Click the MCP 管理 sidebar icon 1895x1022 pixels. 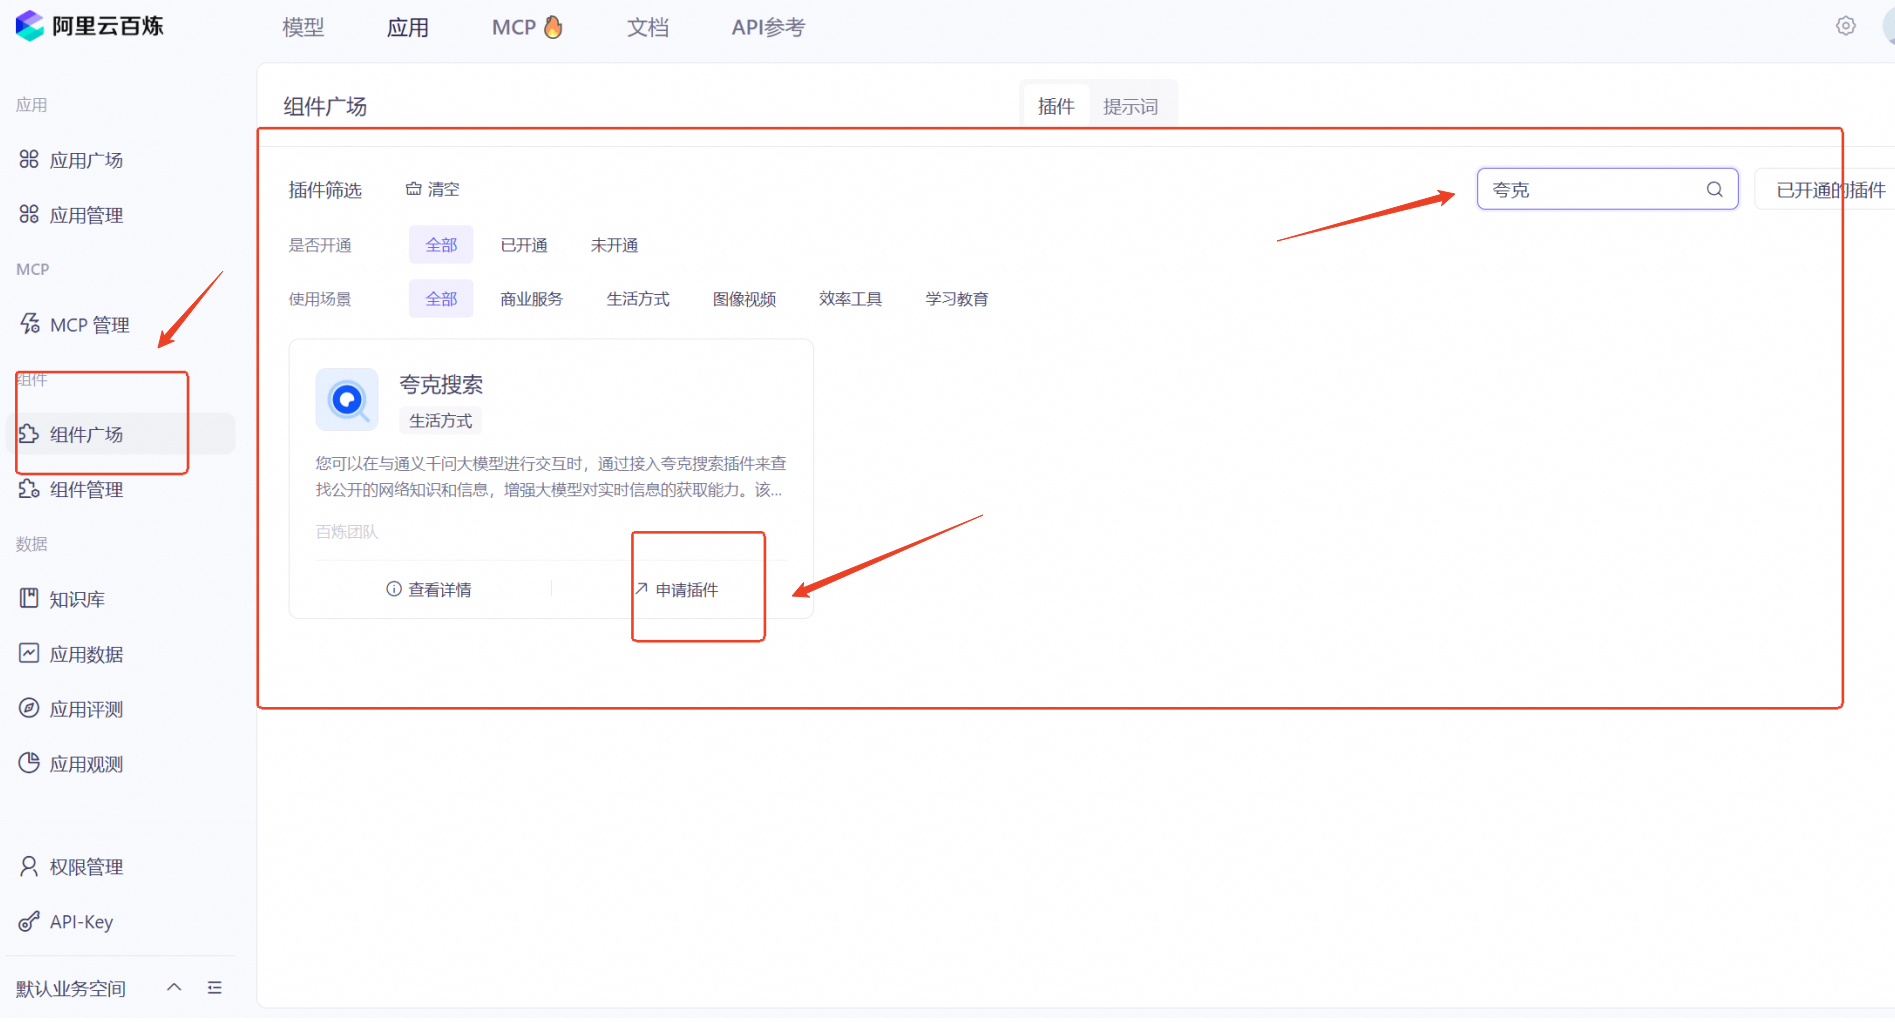[x=30, y=324]
